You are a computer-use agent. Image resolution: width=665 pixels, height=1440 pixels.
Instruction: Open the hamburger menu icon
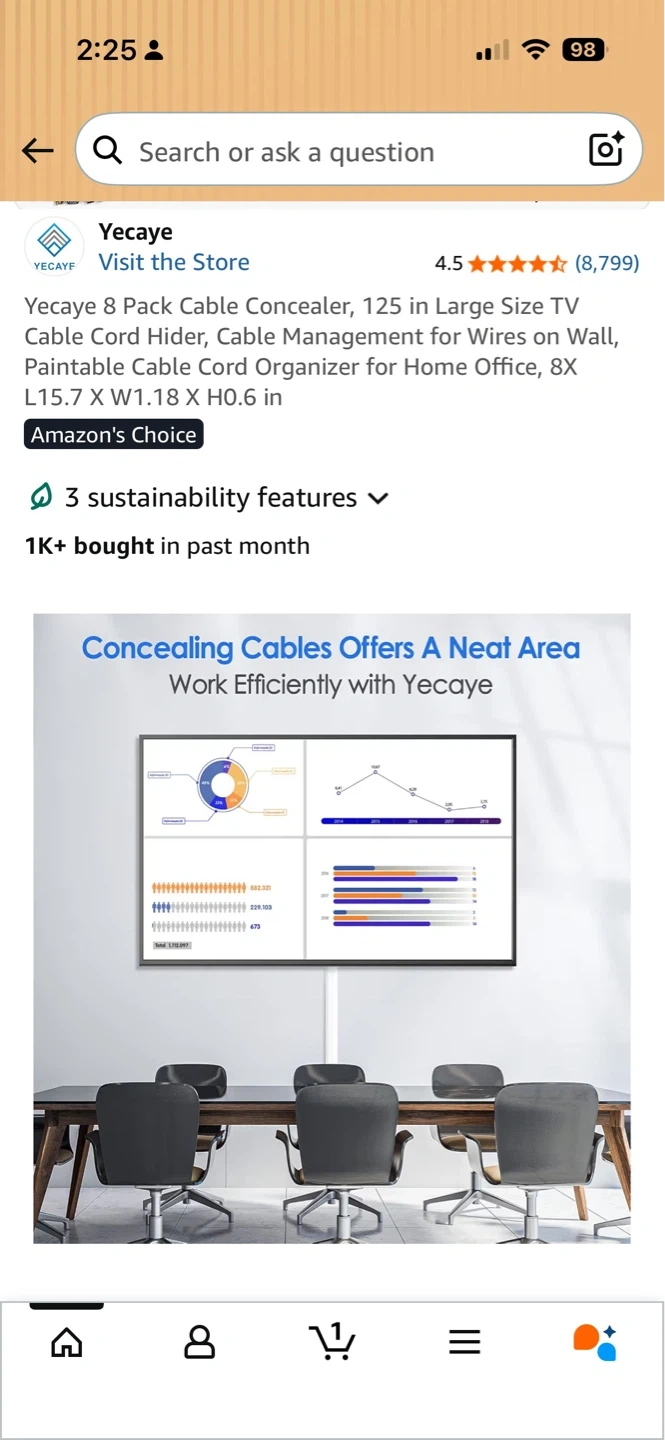[465, 1341]
